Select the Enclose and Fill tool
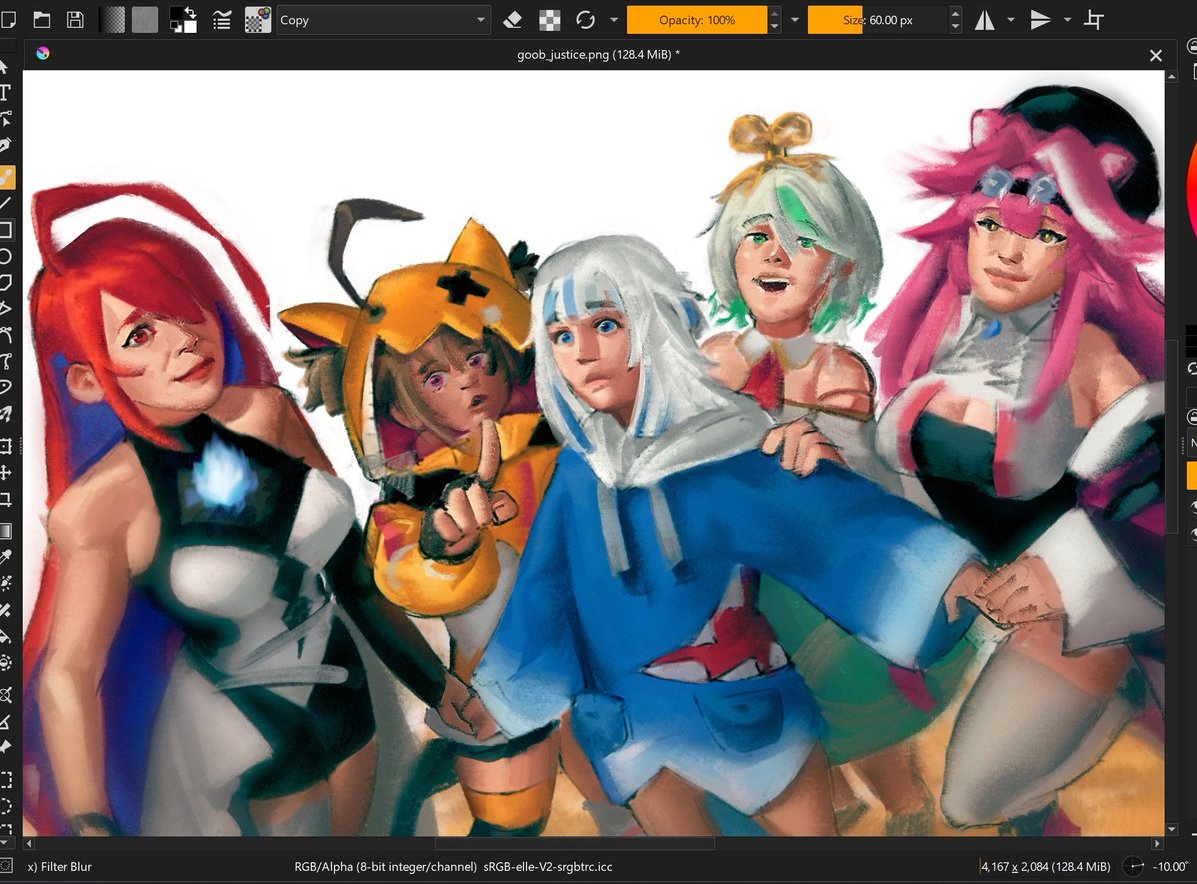Image resolution: width=1197 pixels, height=884 pixels. 5,662
